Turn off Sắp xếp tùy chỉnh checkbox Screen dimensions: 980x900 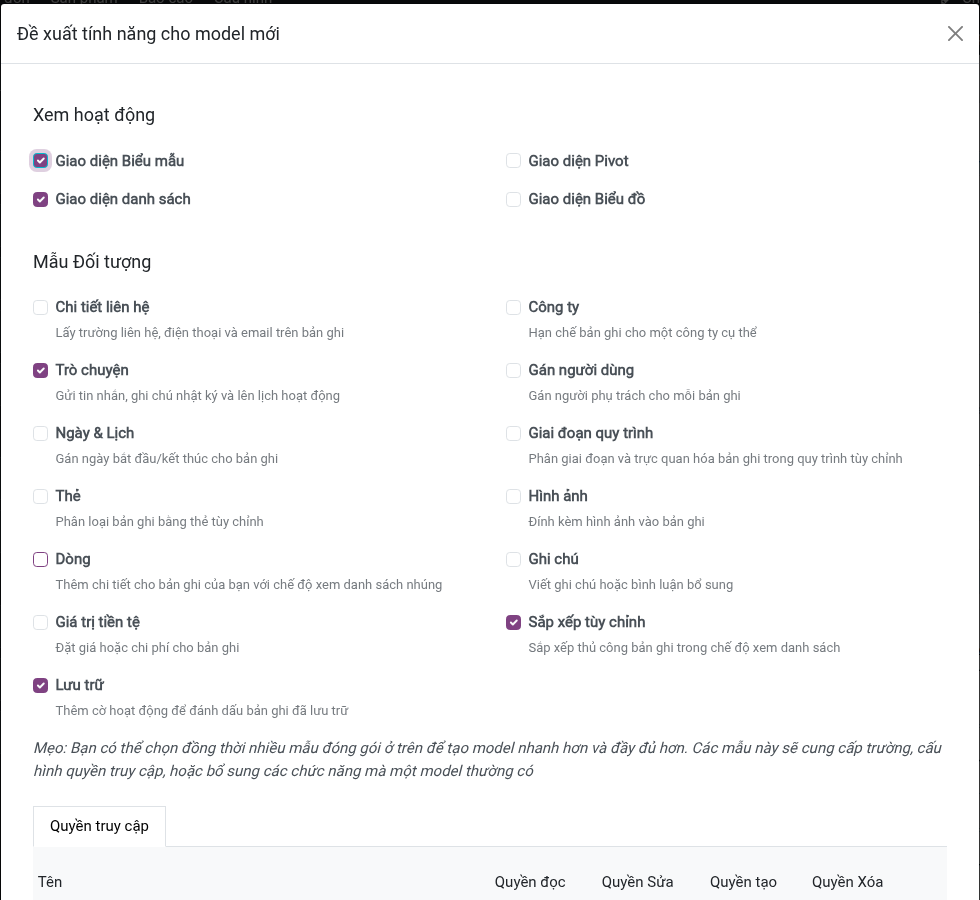coord(513,622)
